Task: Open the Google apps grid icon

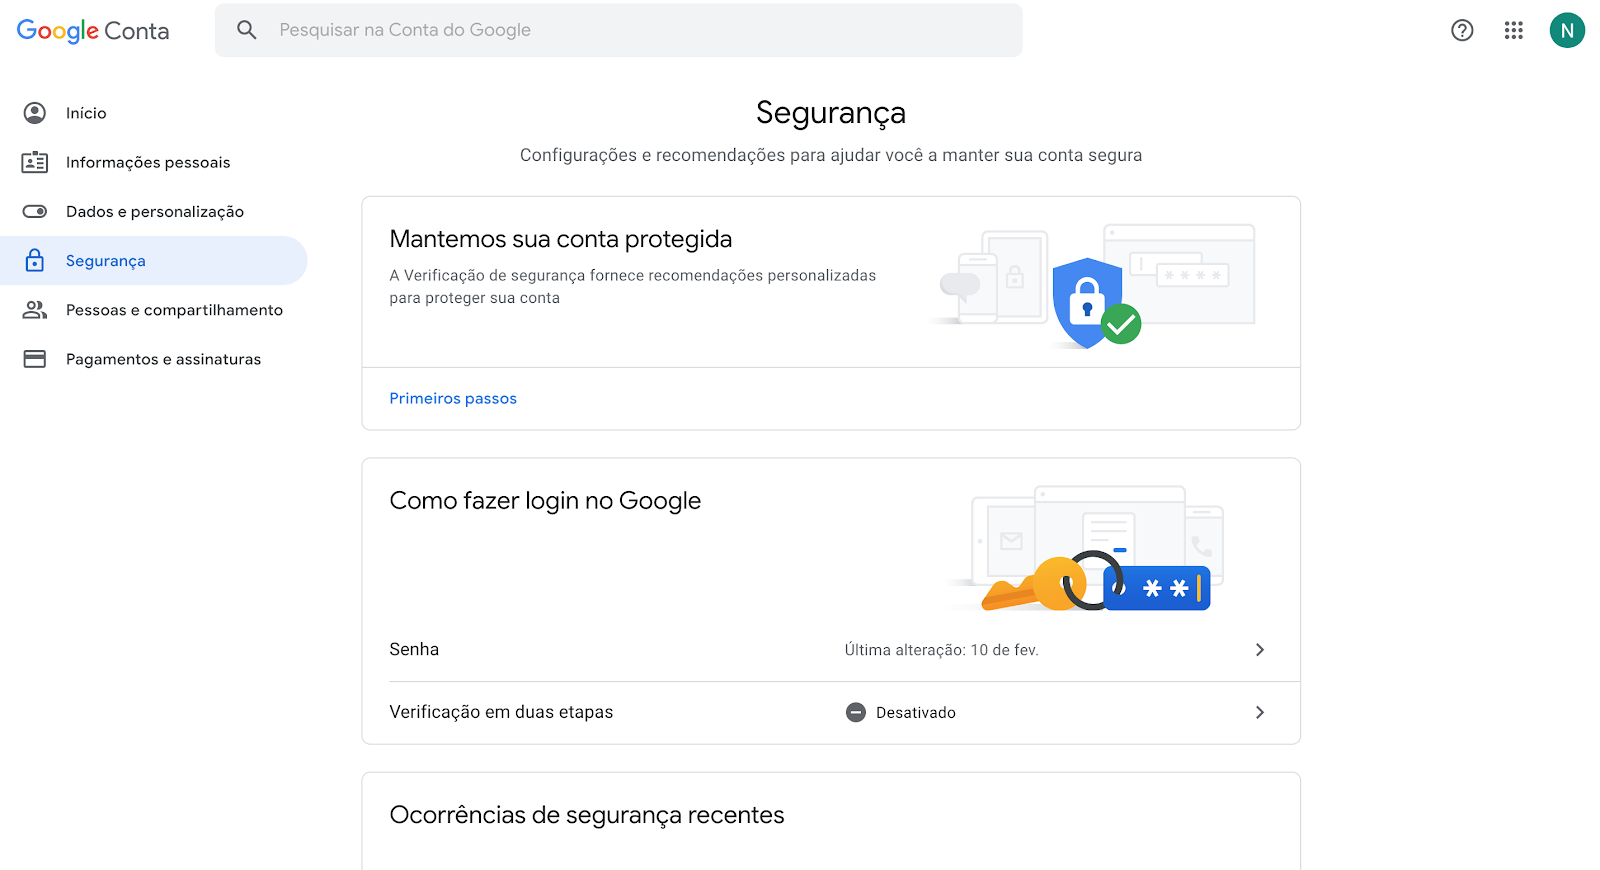Action: coord(1514,30)
